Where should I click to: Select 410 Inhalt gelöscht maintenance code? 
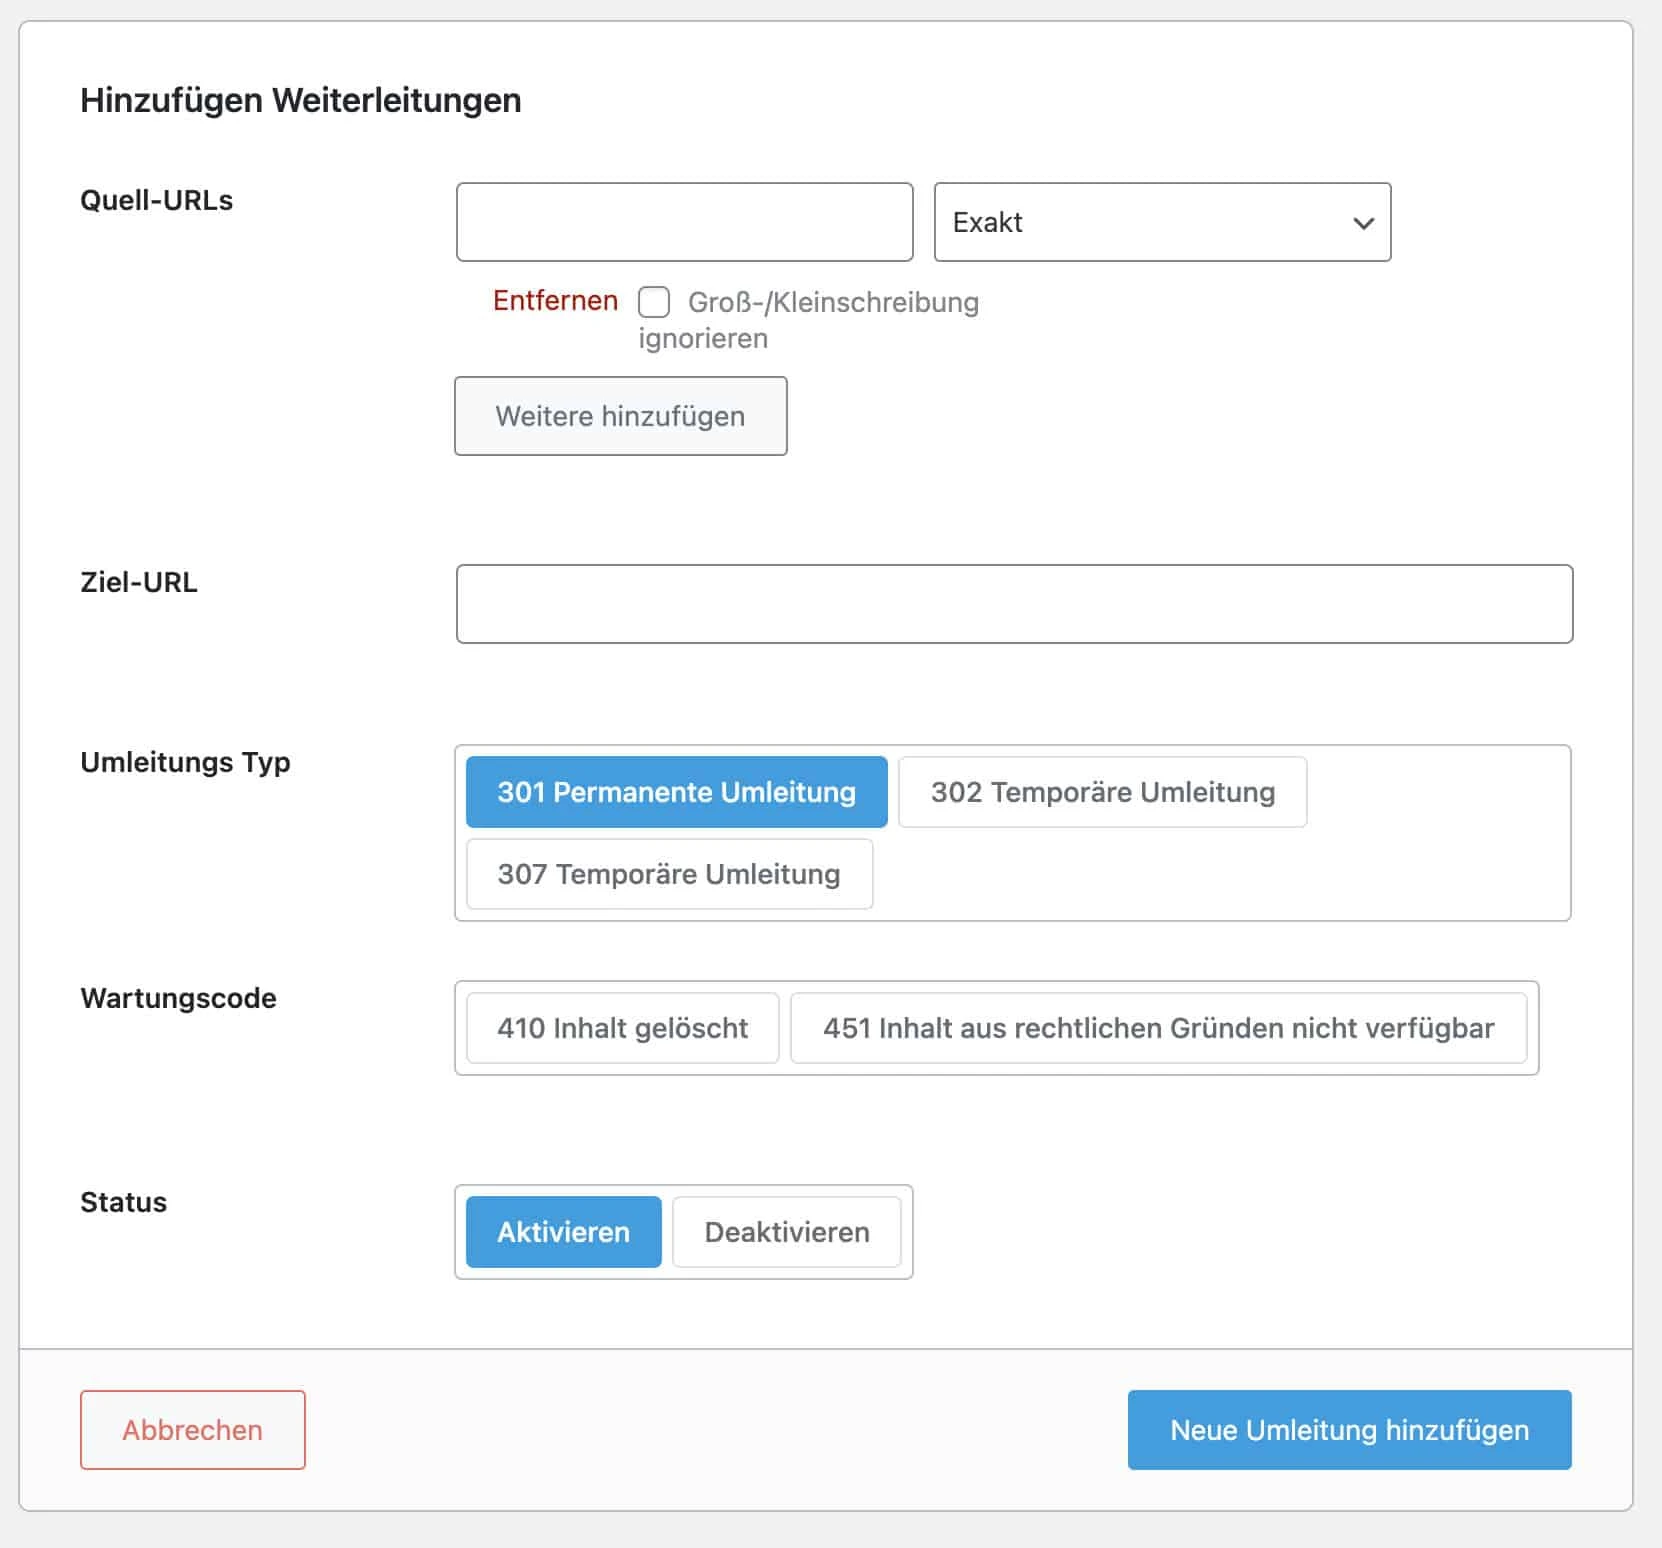621,1028
